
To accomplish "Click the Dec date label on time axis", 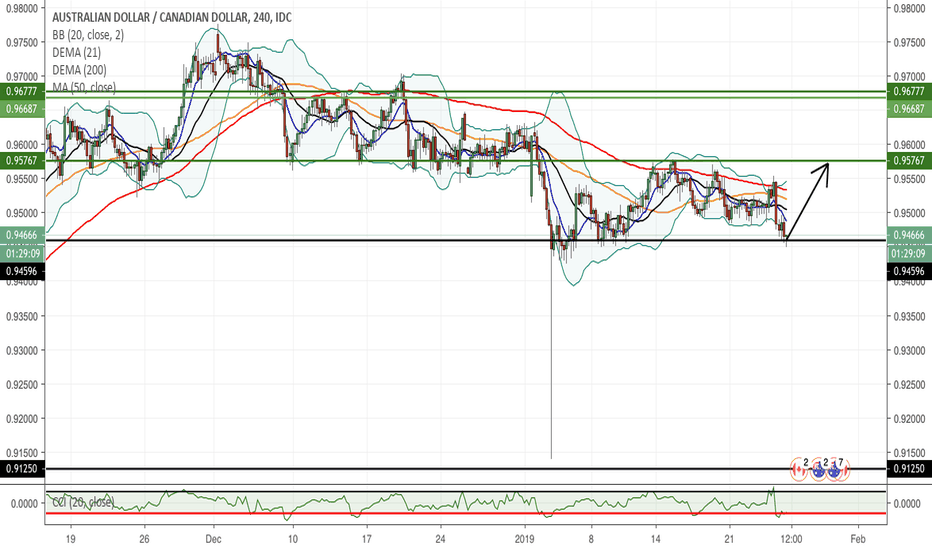I will coord(213,539).
